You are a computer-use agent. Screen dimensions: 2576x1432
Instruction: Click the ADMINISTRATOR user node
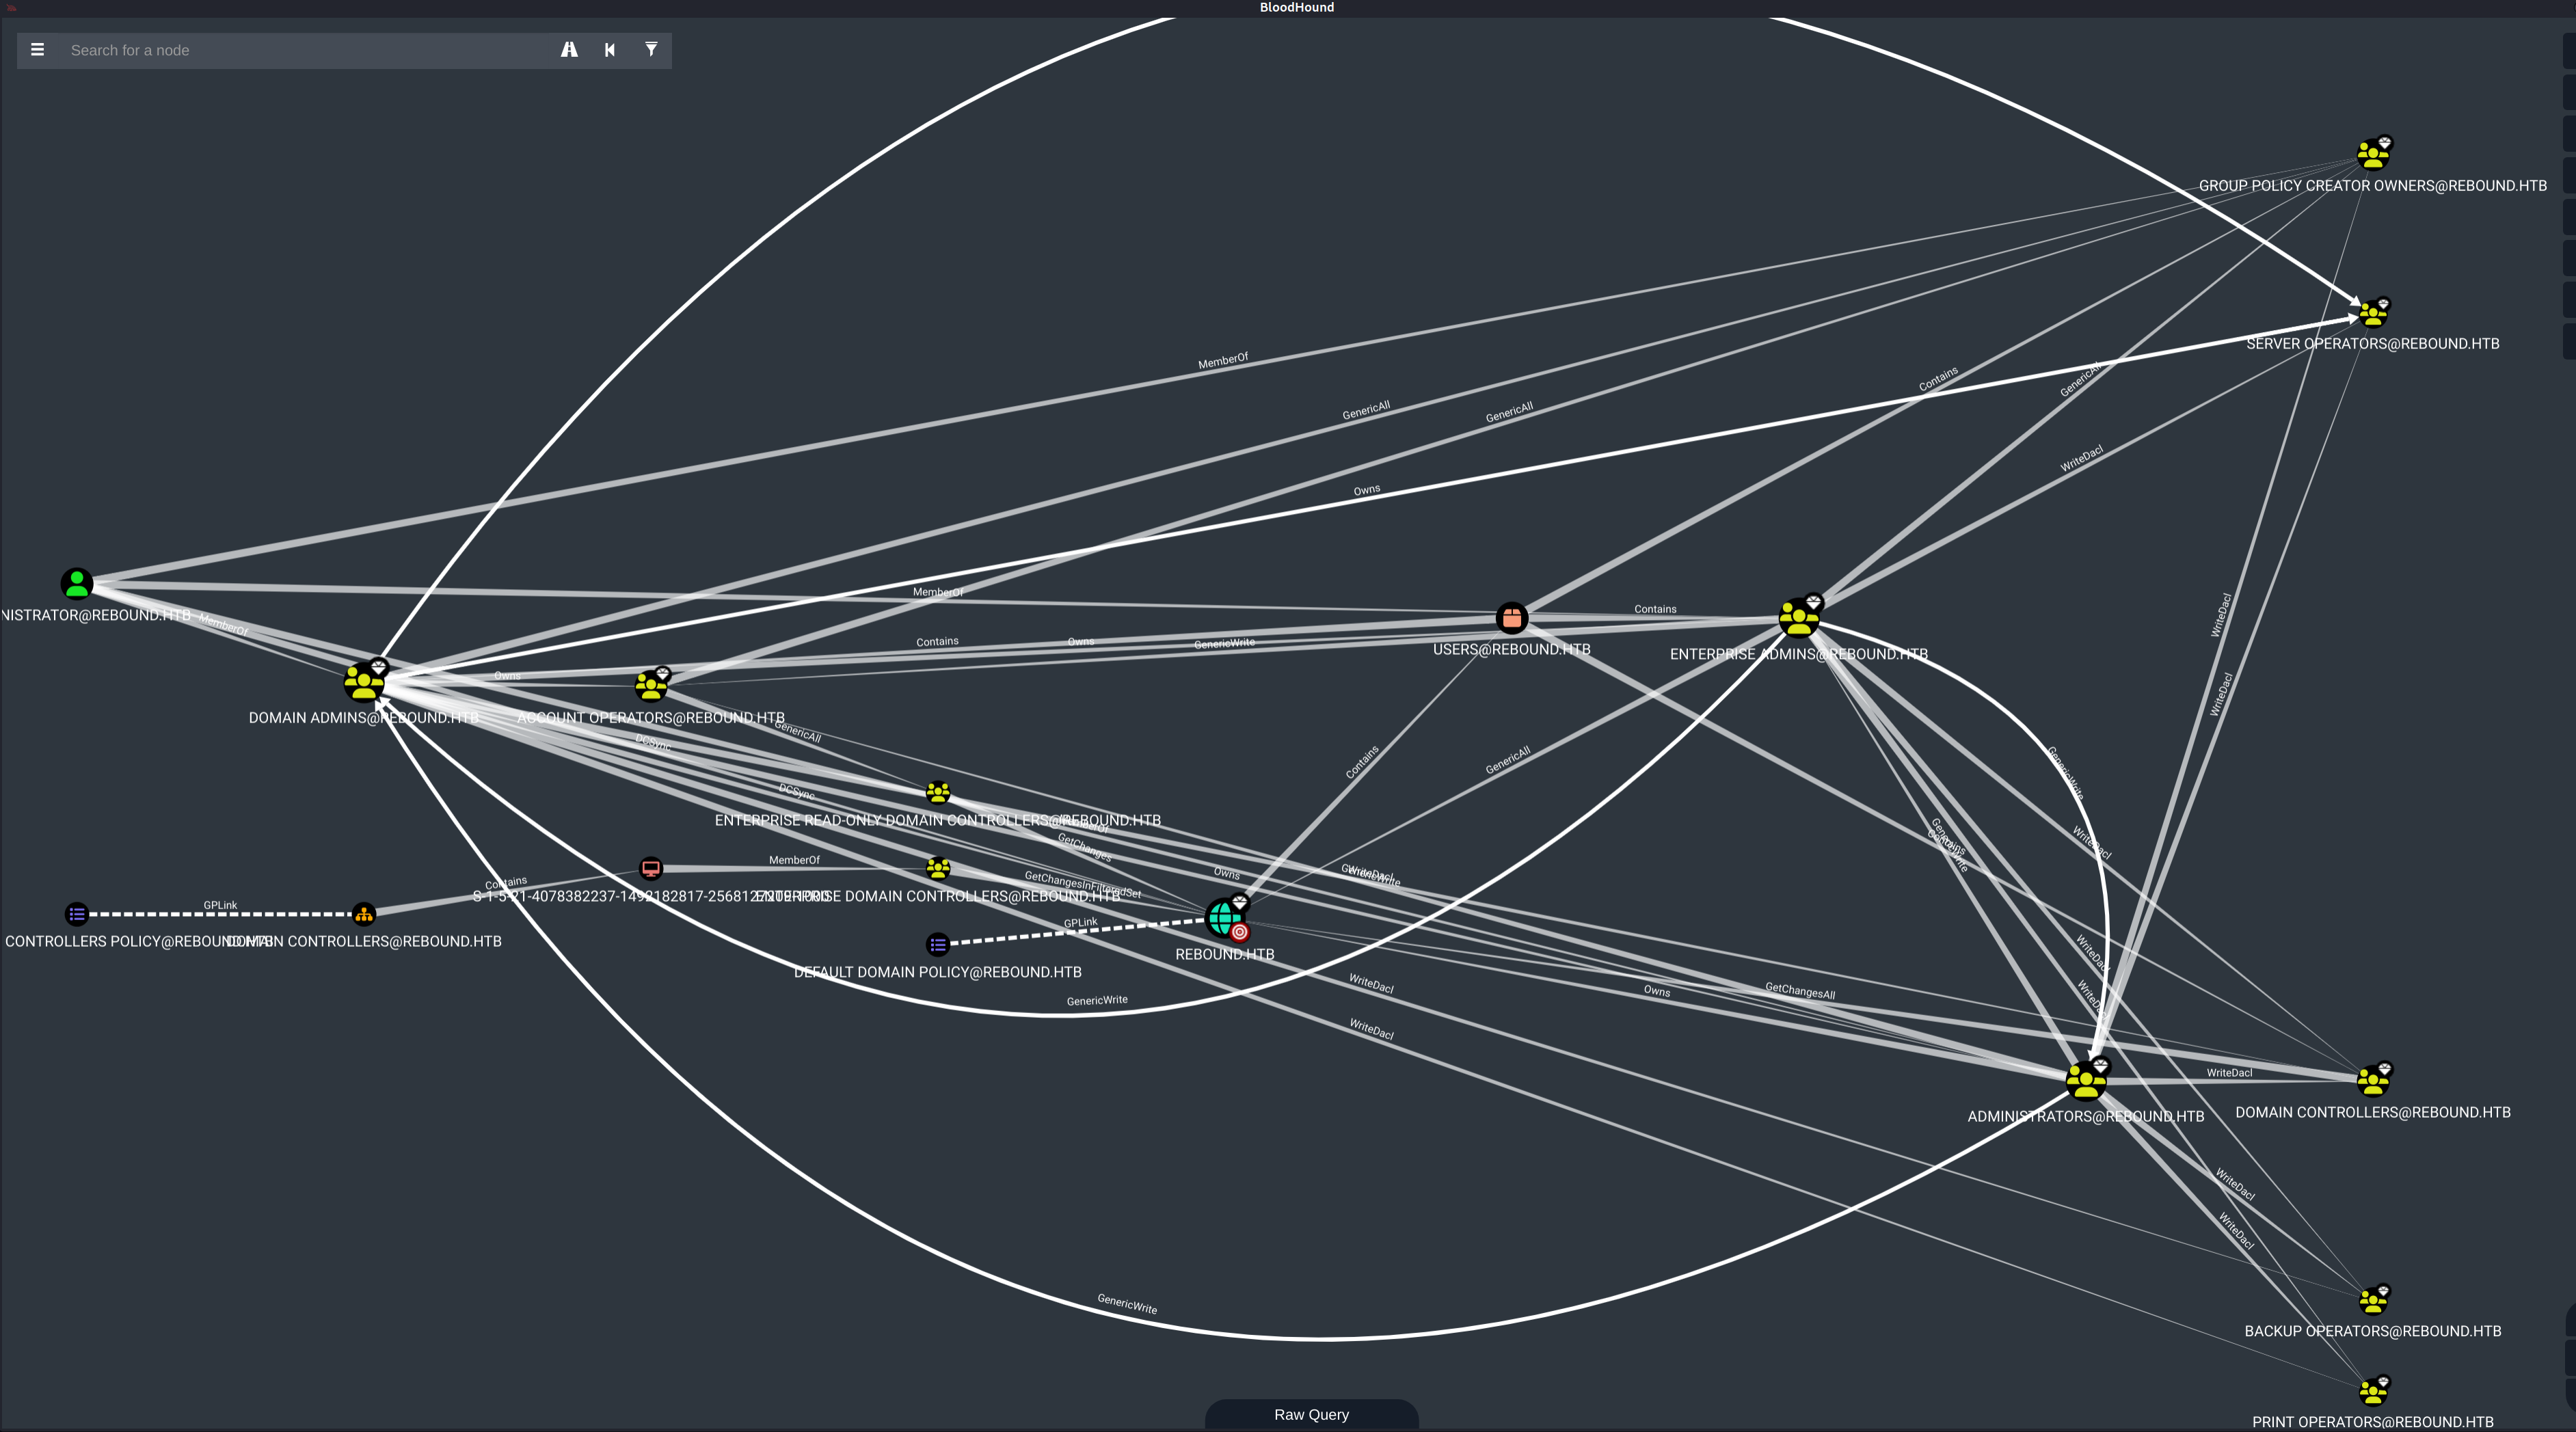pos(77,583)
